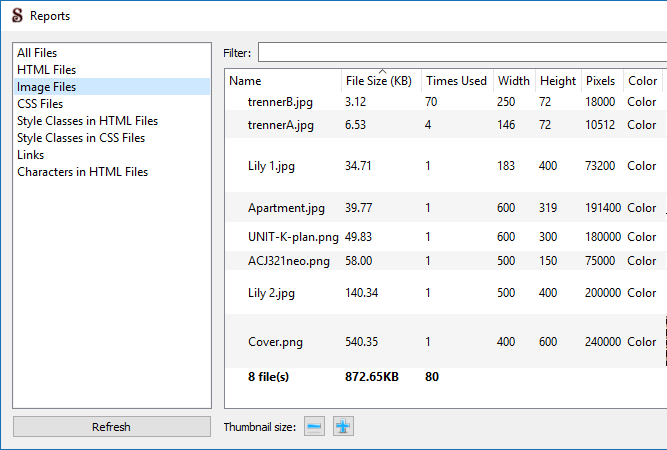
Task: Click the 8 file(s) total cell
Action: [268, 377]
